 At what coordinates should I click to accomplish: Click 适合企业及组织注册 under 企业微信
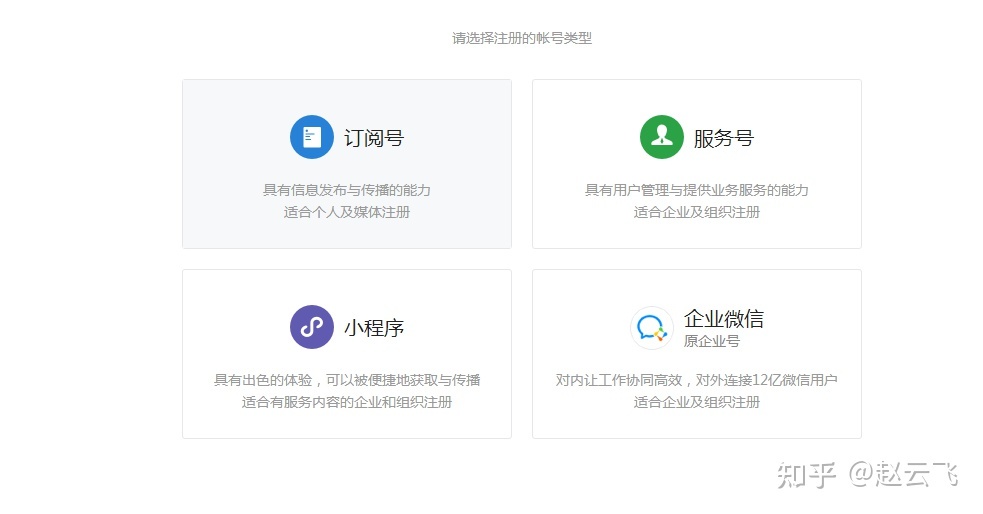click(x=697, y=402)
